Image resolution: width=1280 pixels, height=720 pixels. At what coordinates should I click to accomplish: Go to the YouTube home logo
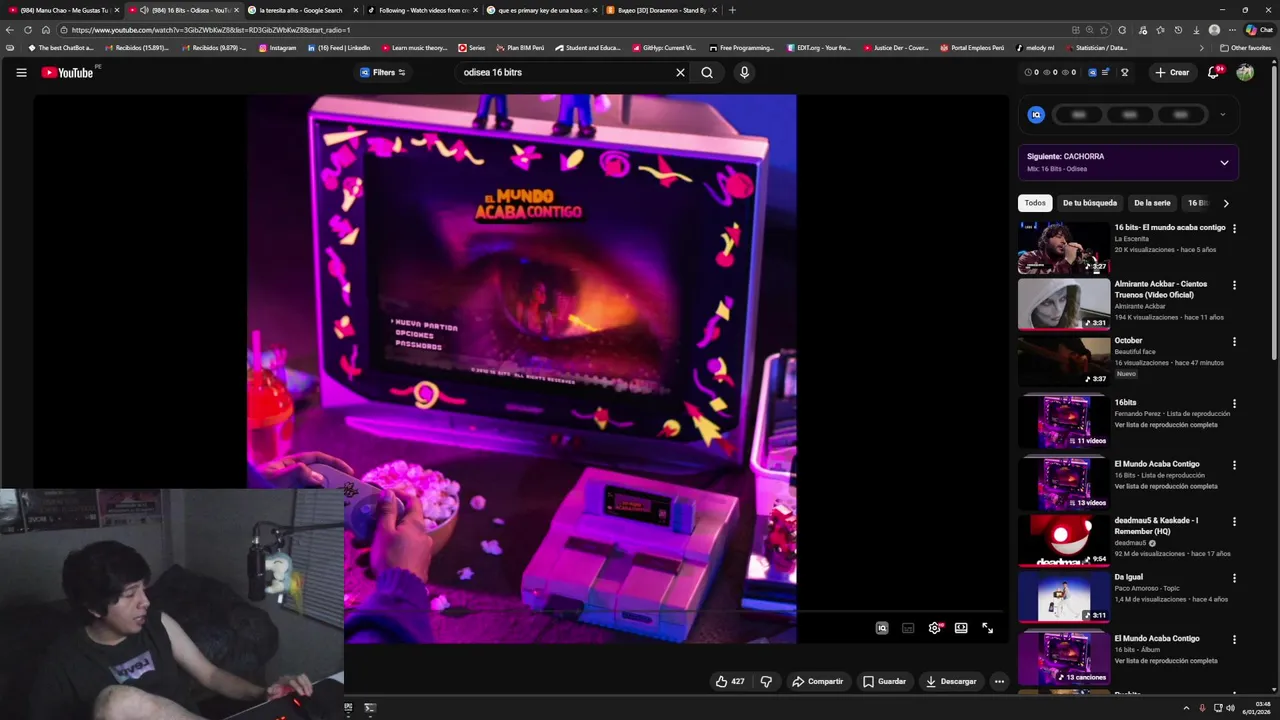(x=67, y=72)
